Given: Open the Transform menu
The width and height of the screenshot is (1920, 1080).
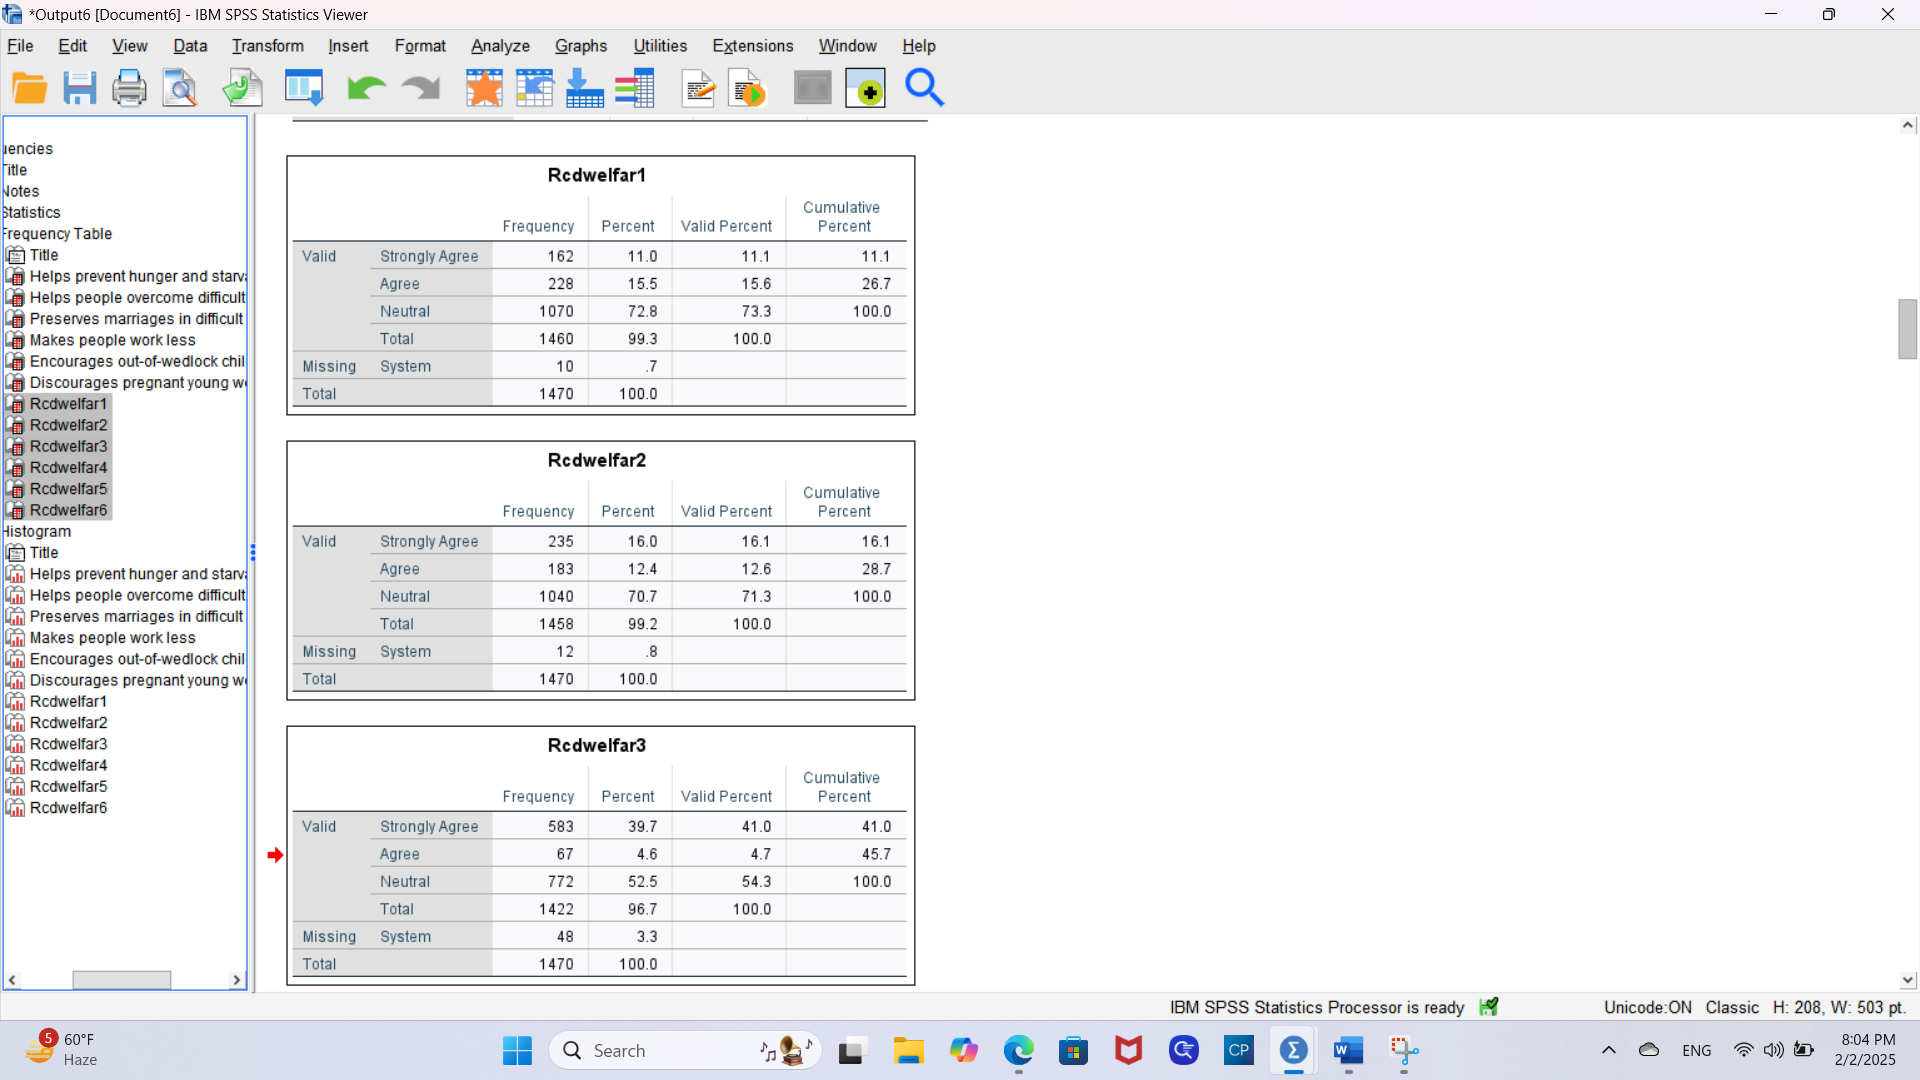Looking at the screenshot, I should [267, 46].
